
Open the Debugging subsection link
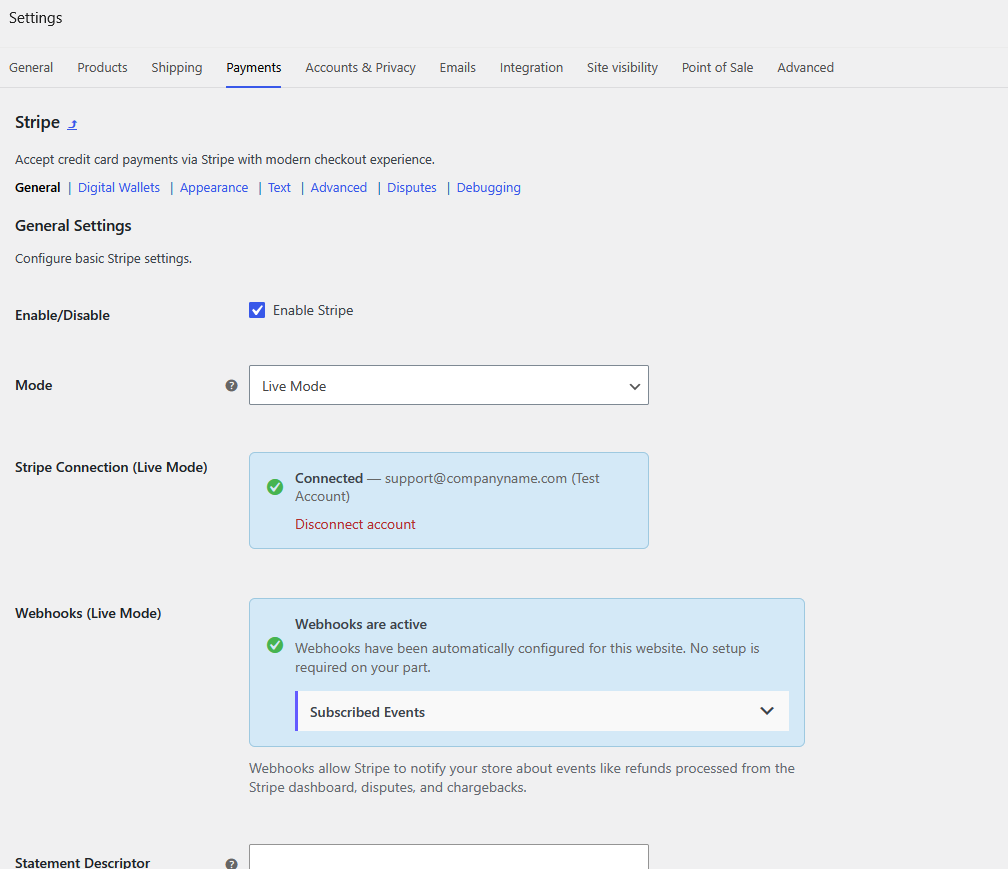489,188
